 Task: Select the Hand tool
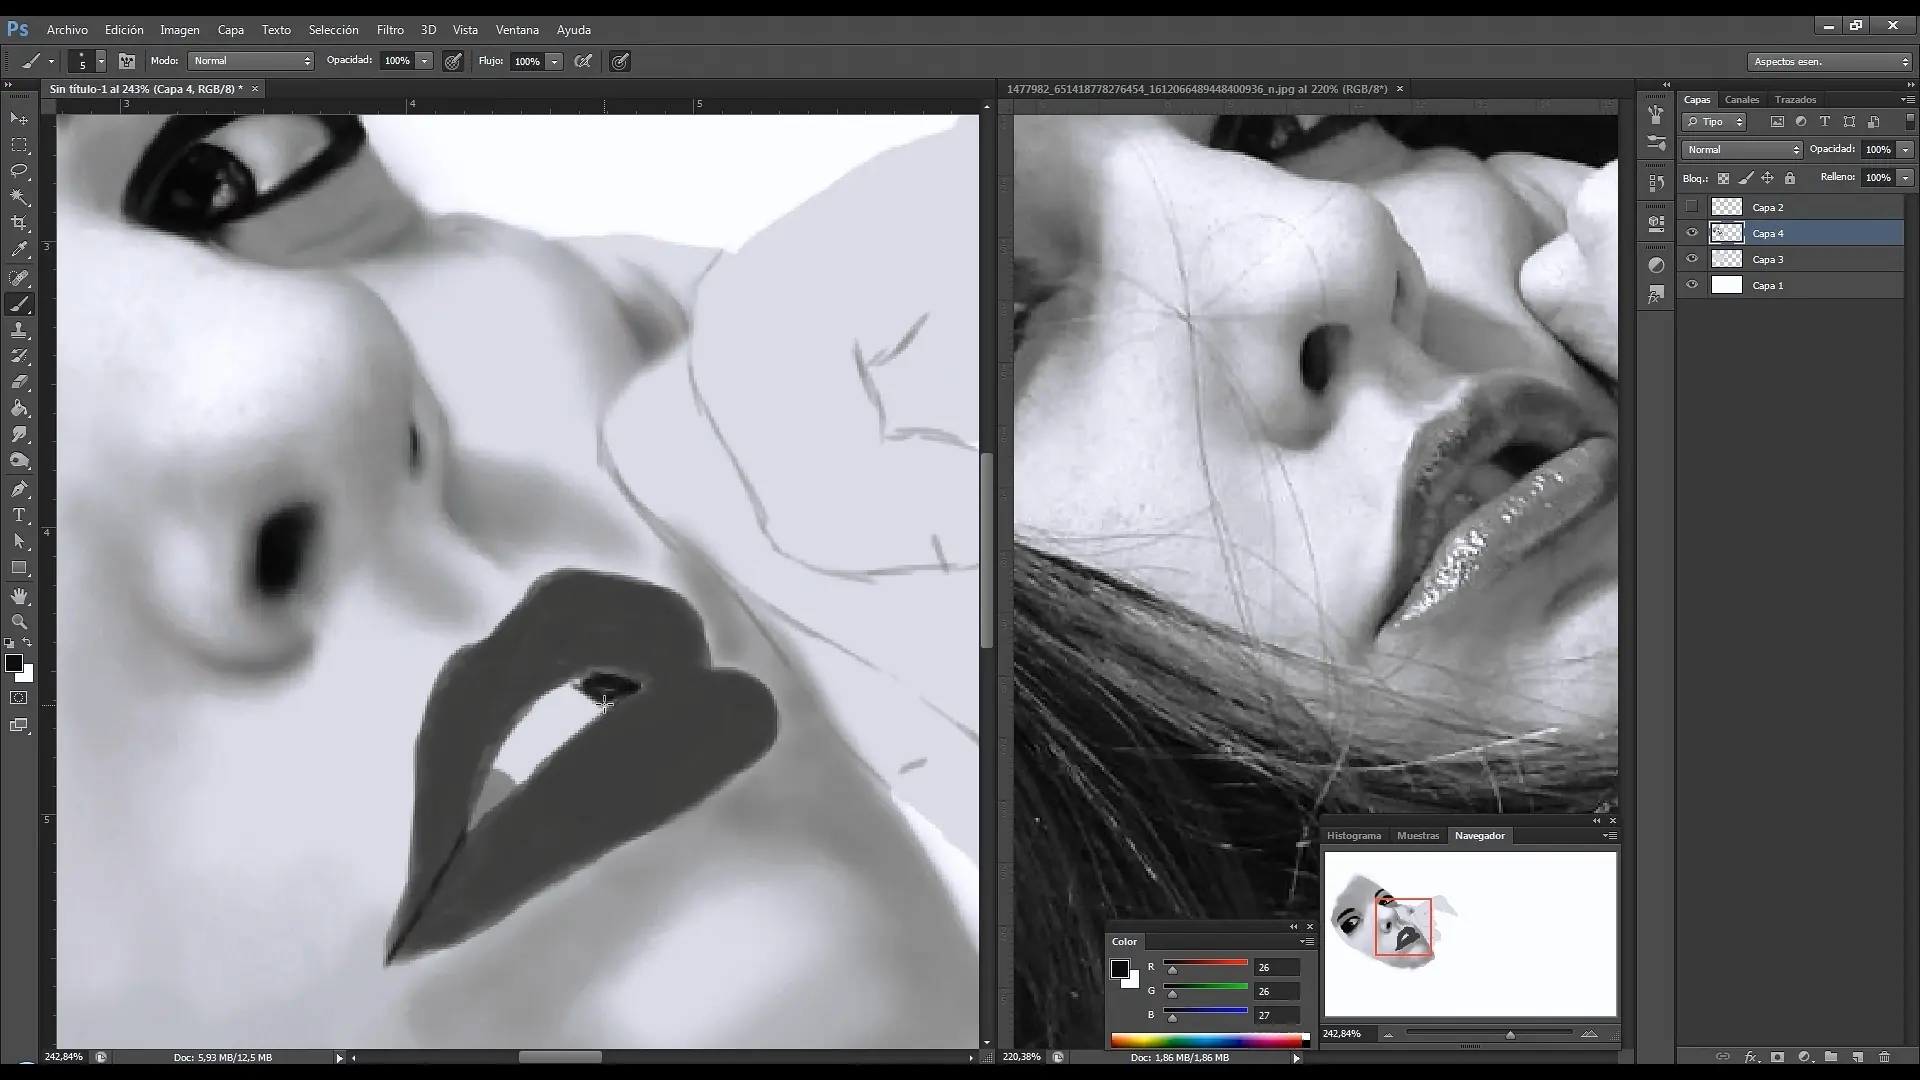19,596
